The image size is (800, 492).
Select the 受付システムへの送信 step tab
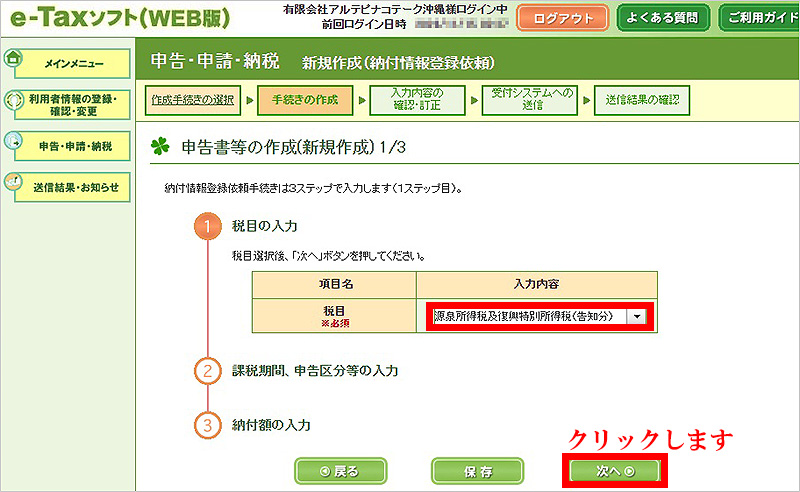pyautogui.click(x=530, y=100)
